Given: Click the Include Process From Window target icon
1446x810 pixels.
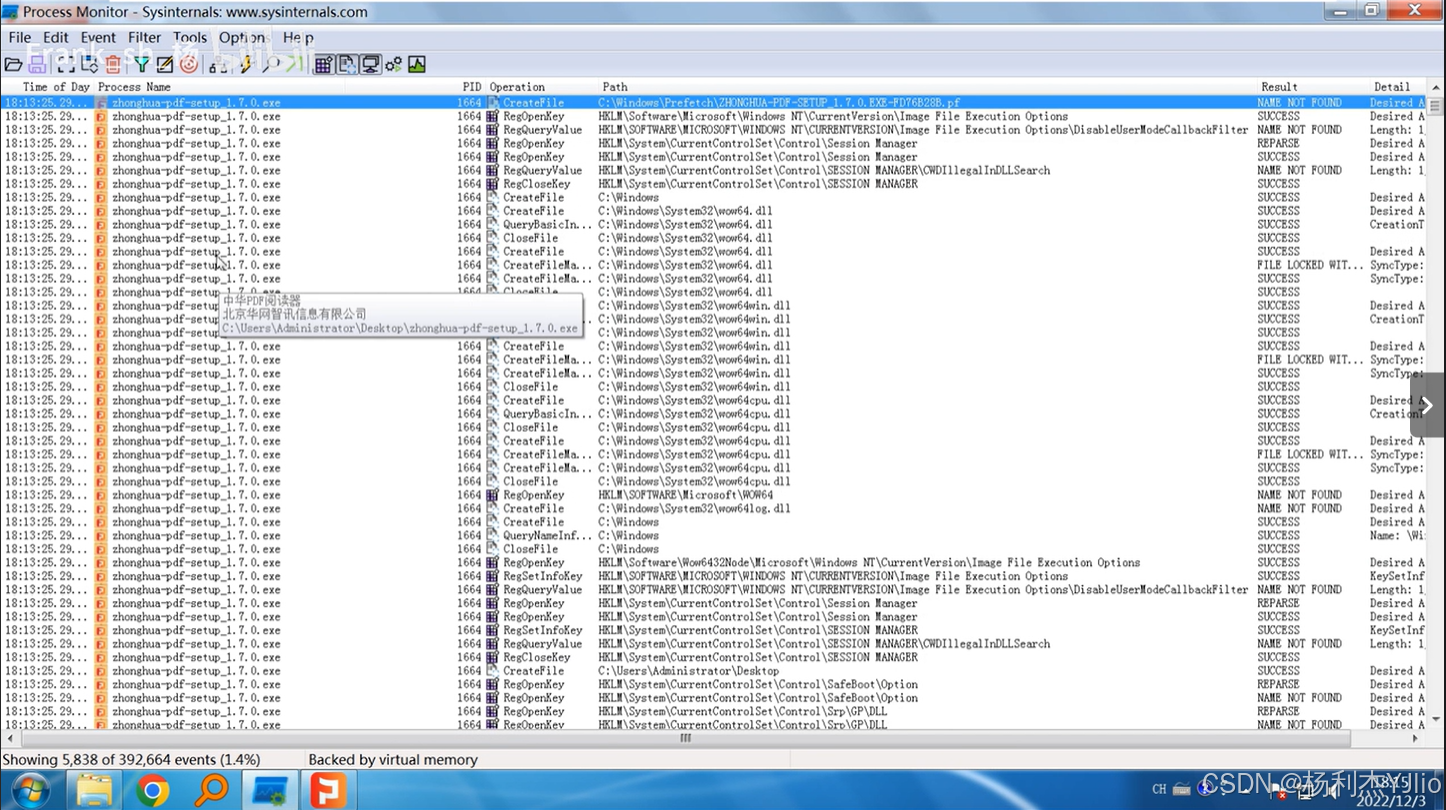Looking at the screenshot, I should [189, 64].
